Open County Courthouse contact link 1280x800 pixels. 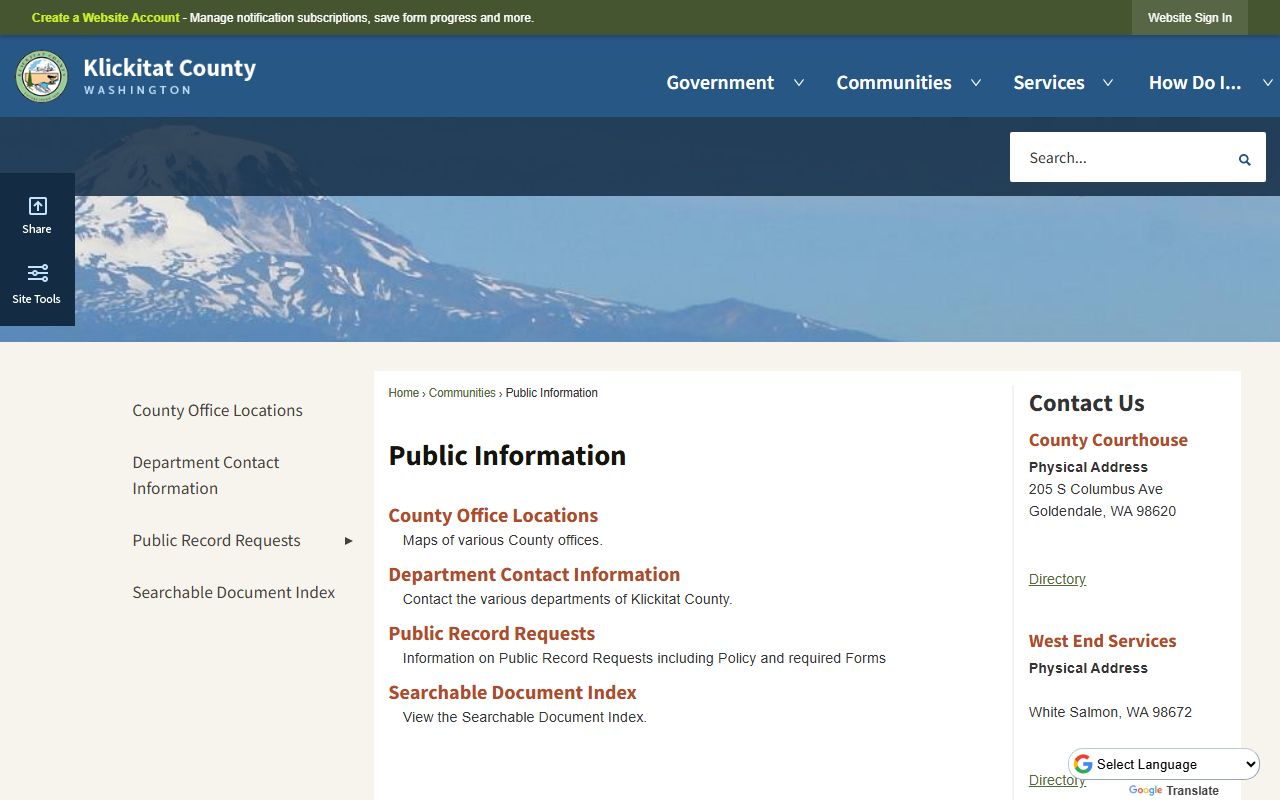[x=1108, y=440]
